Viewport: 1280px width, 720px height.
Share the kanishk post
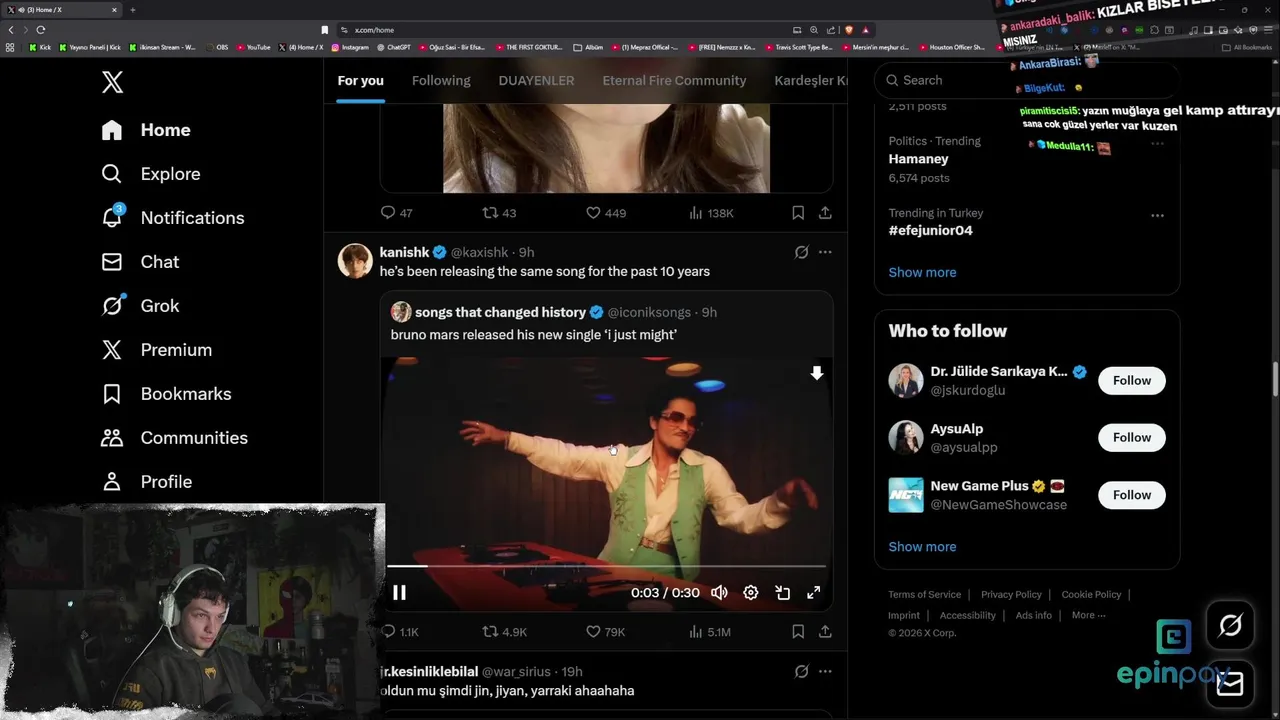(x=825, y=632)
